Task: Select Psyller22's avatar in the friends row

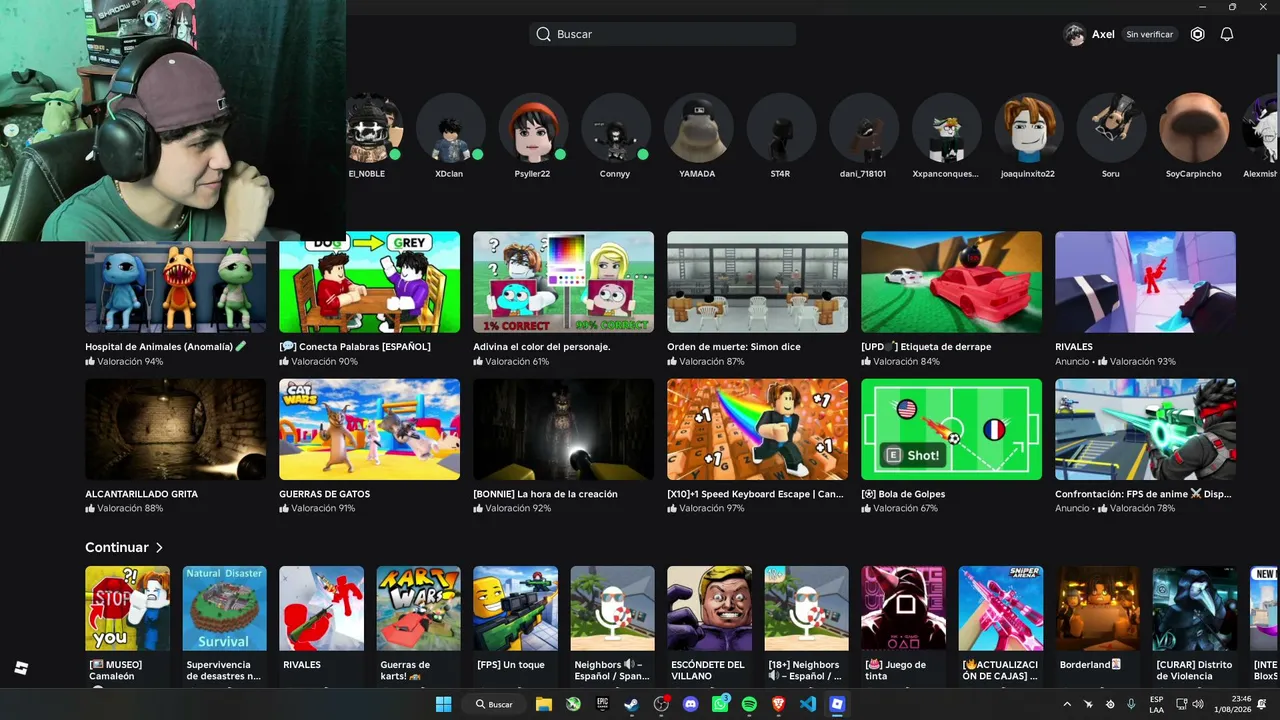Action: [x=533, y=128]
